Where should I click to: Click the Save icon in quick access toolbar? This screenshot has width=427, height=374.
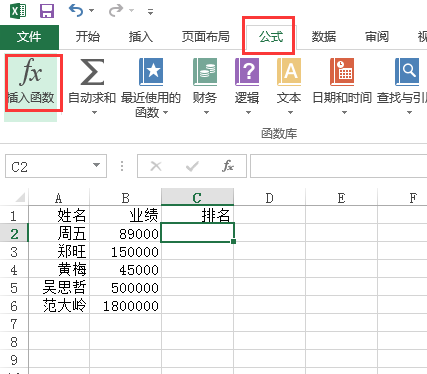click(x=47, y=11)
